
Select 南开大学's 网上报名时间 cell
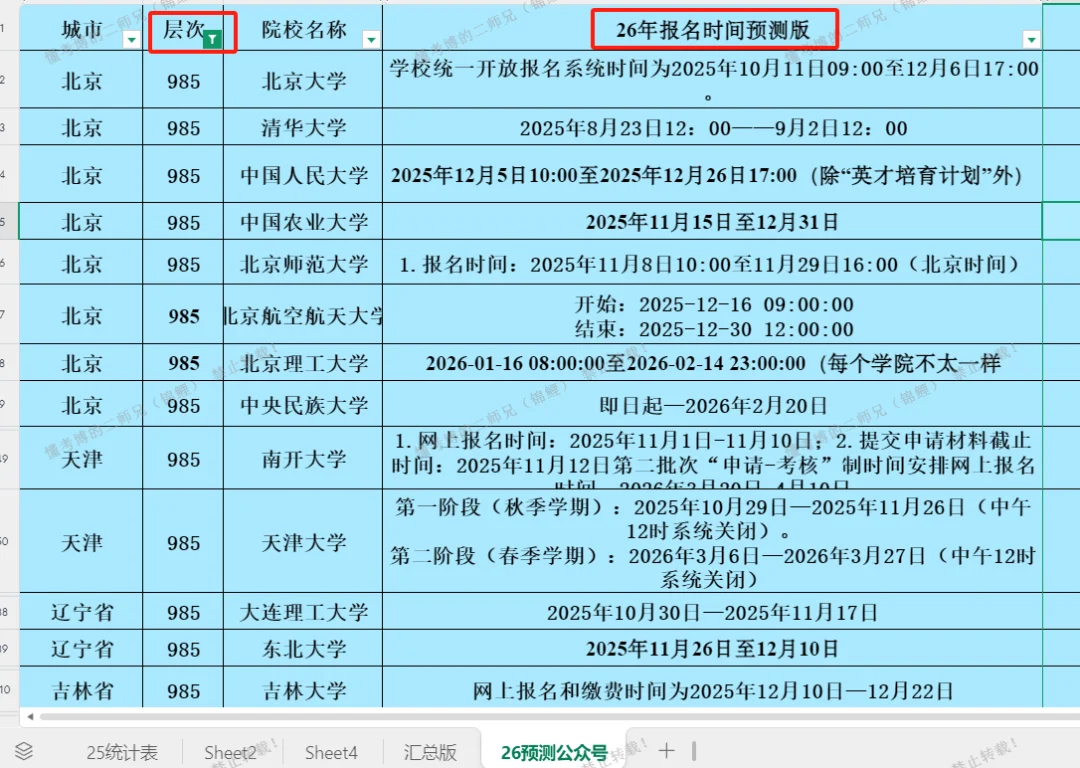pyautogui.click(x=712, y=459)
